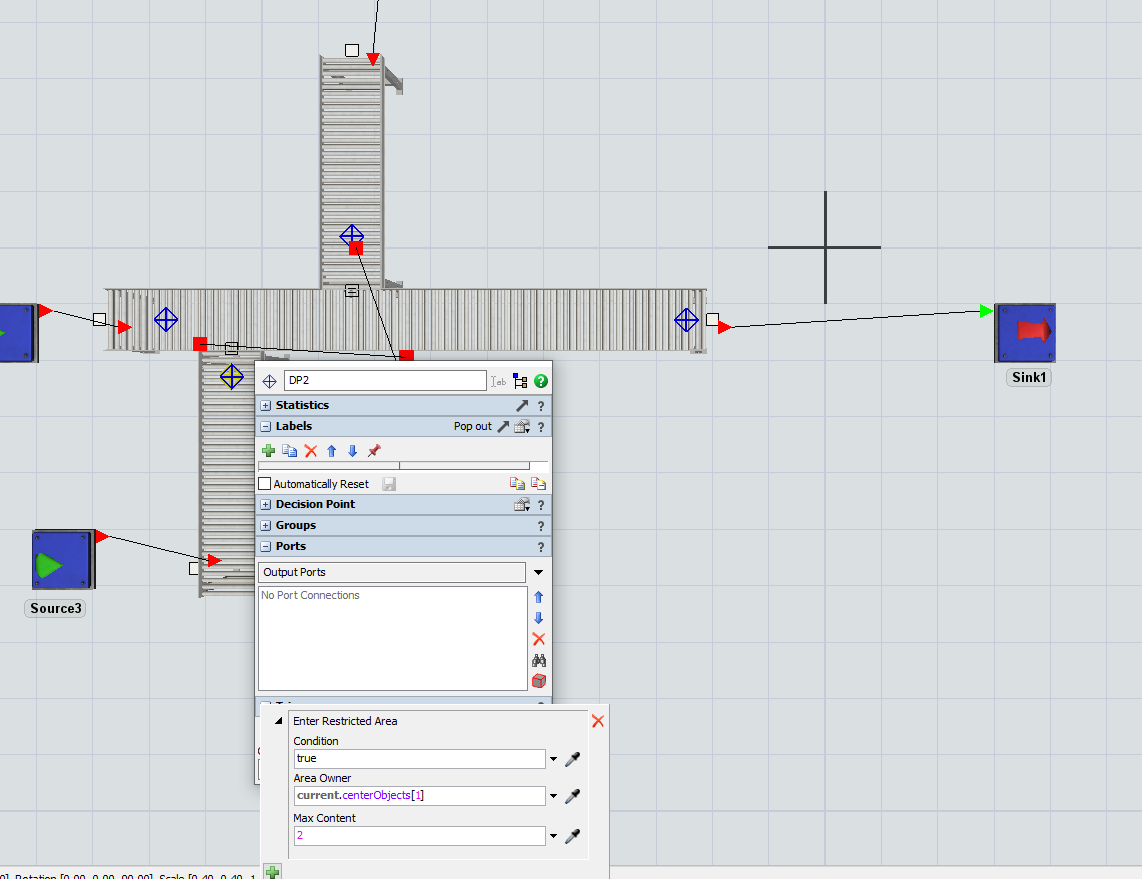Click the DP2 name input field

pos(385,381)
